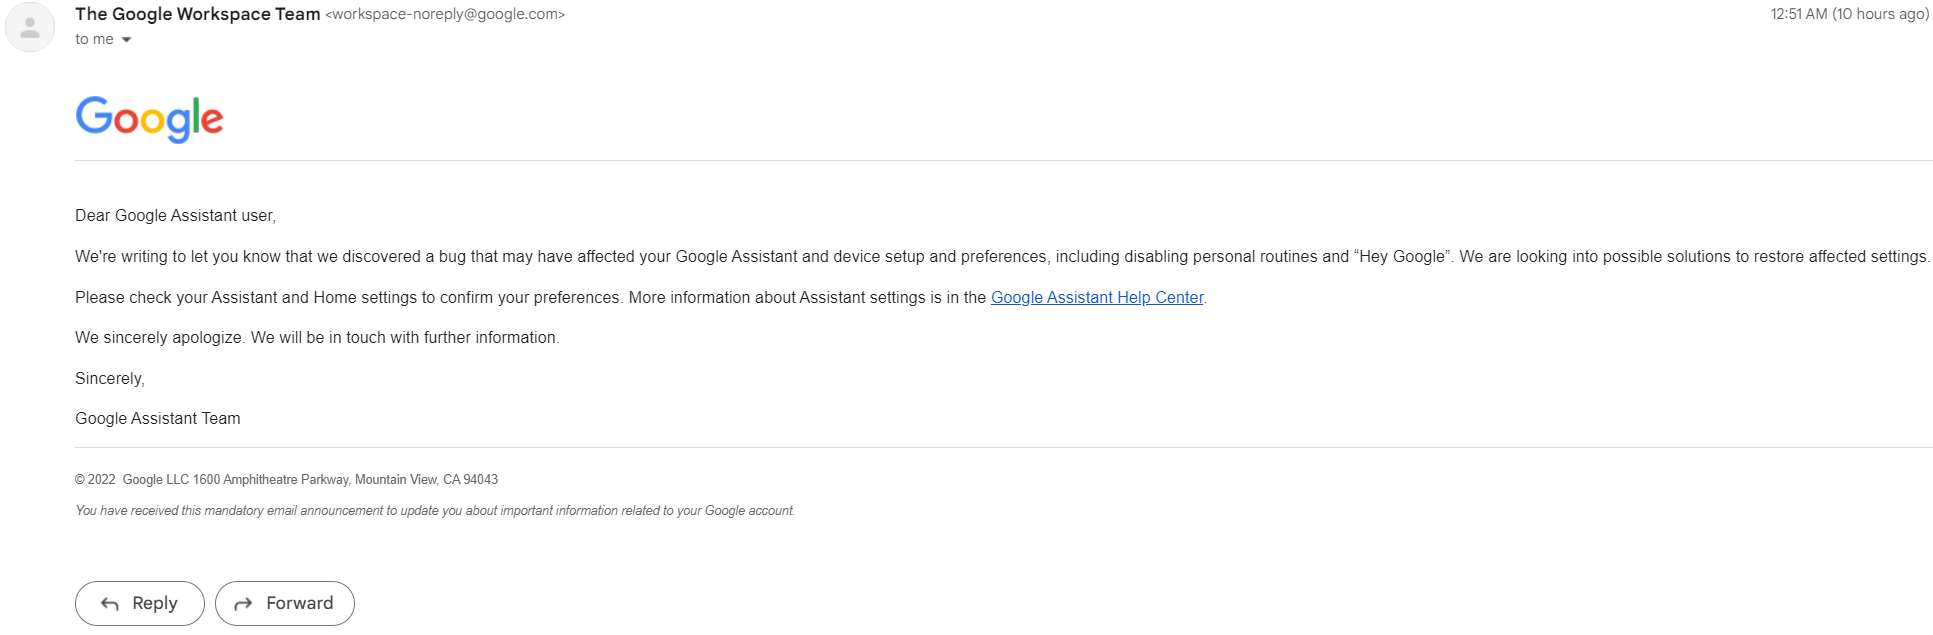
Task: Click the Forward button
Action: tap(285, 603)
